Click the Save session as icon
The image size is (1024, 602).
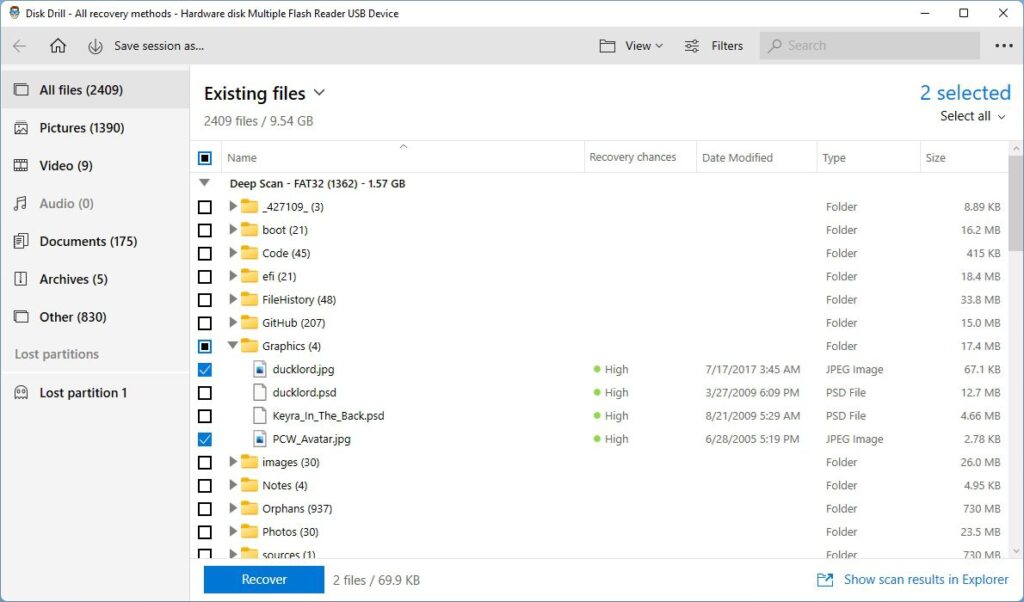pyautogui.click(x=95, y=45)
